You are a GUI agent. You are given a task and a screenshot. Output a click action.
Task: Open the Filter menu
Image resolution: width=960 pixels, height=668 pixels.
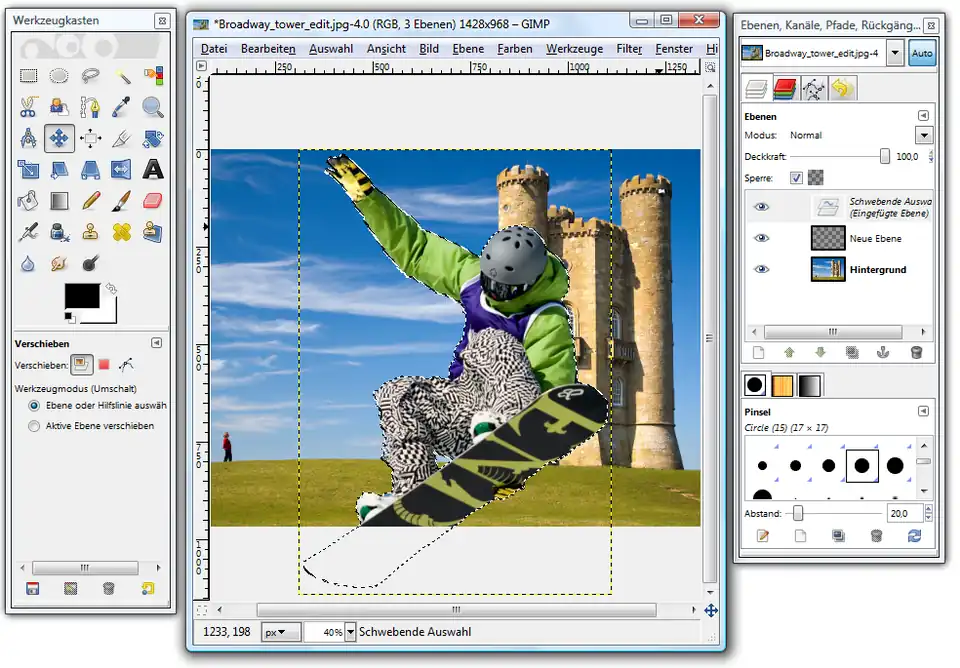[x=629, y=48]
